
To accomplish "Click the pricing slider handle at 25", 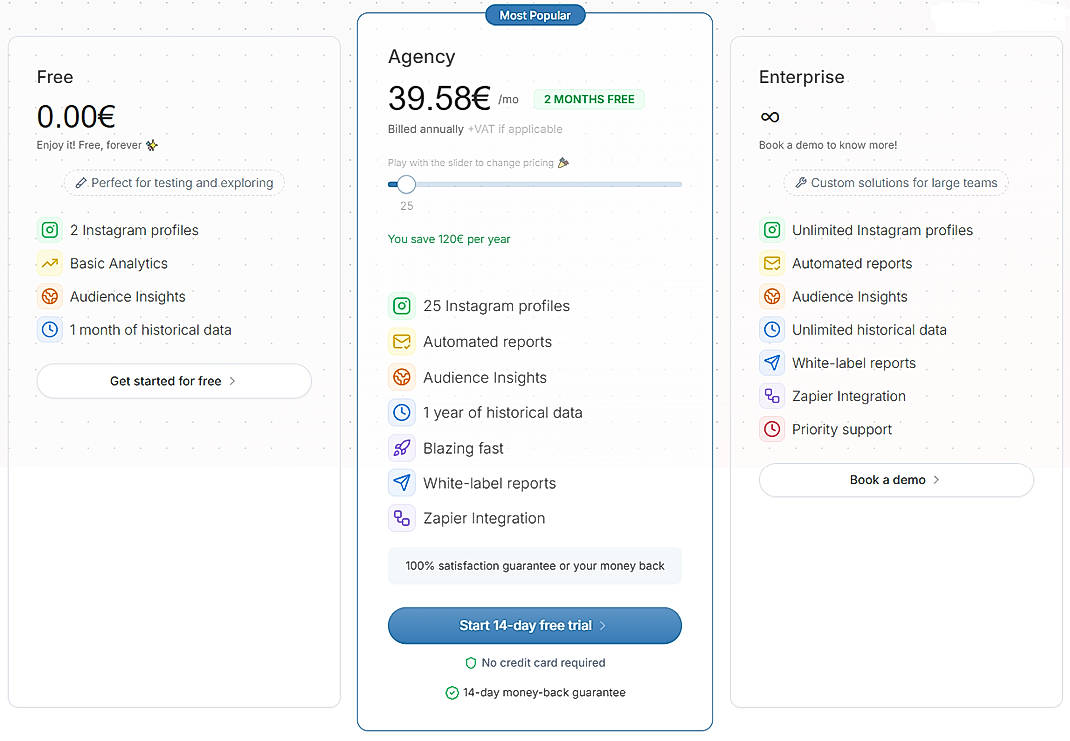I will pyautogui.click(x=406, y=184).
